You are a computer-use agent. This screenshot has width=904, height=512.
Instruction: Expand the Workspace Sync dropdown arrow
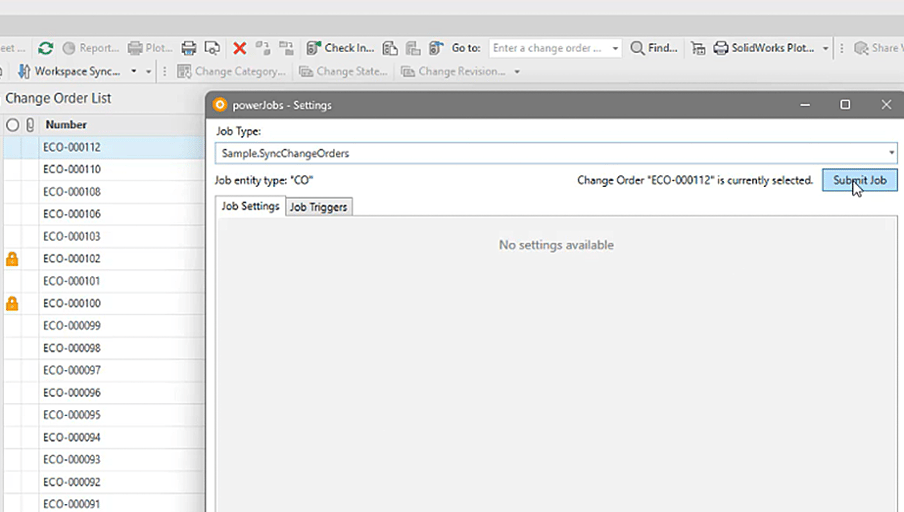(x=134, y=71)
